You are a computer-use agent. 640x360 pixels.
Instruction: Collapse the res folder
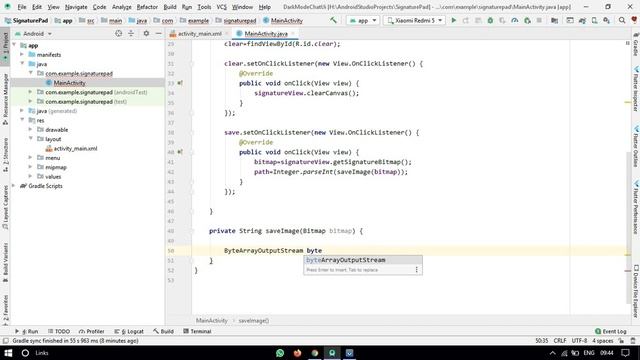pyautogui.click(x=22, y=120)
